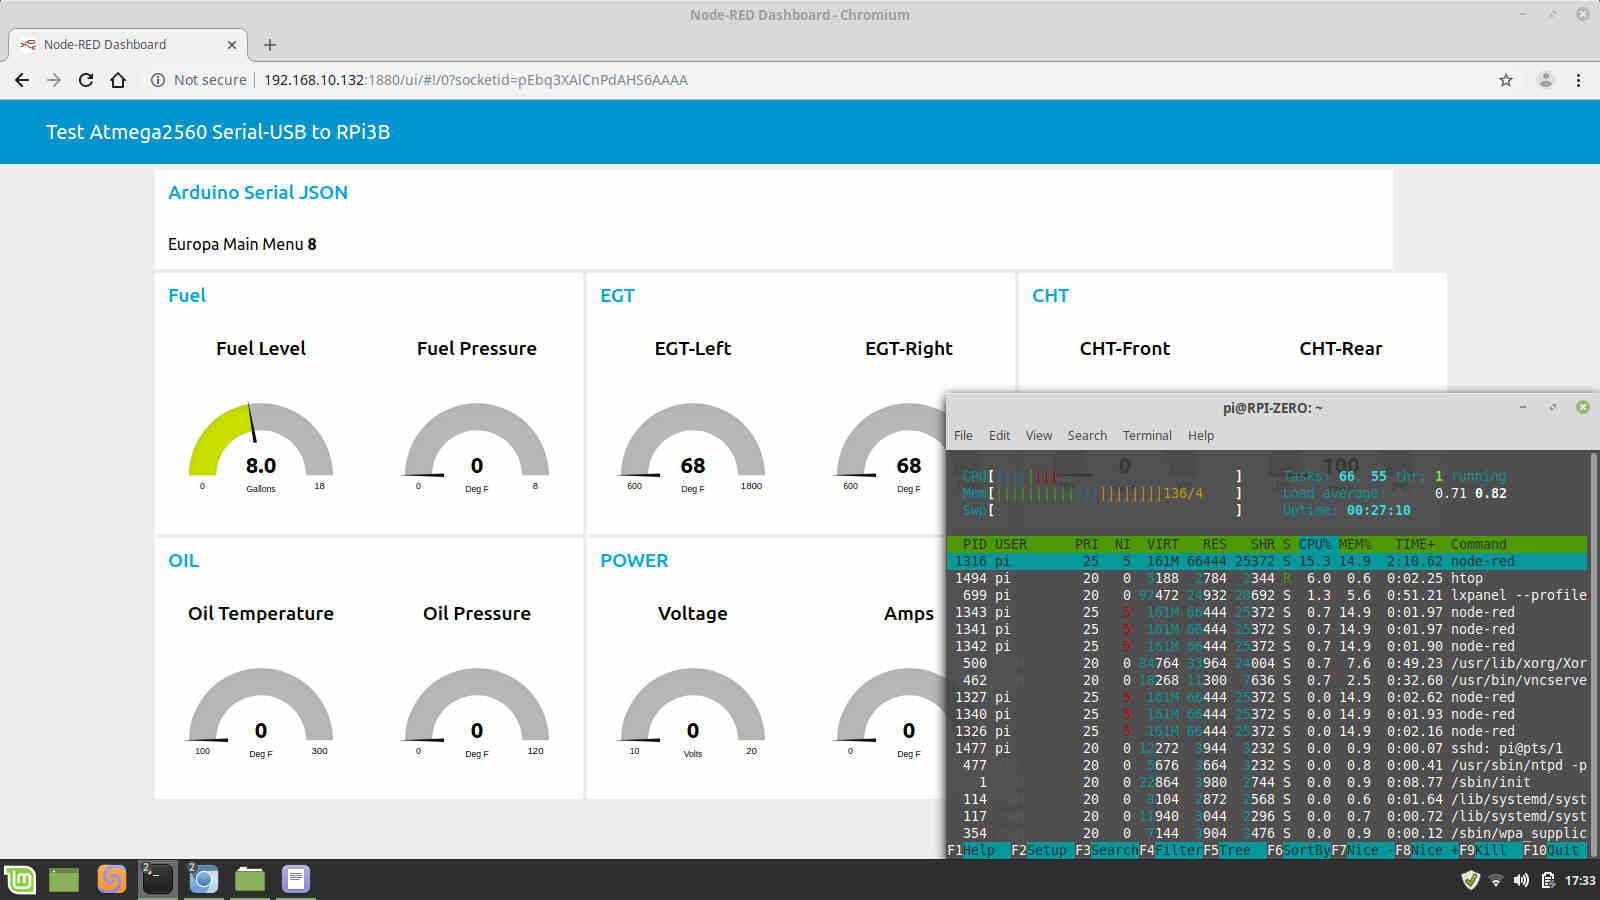
Task: Open the clipboard manager tray icon
Action: tap(1547, 880)
